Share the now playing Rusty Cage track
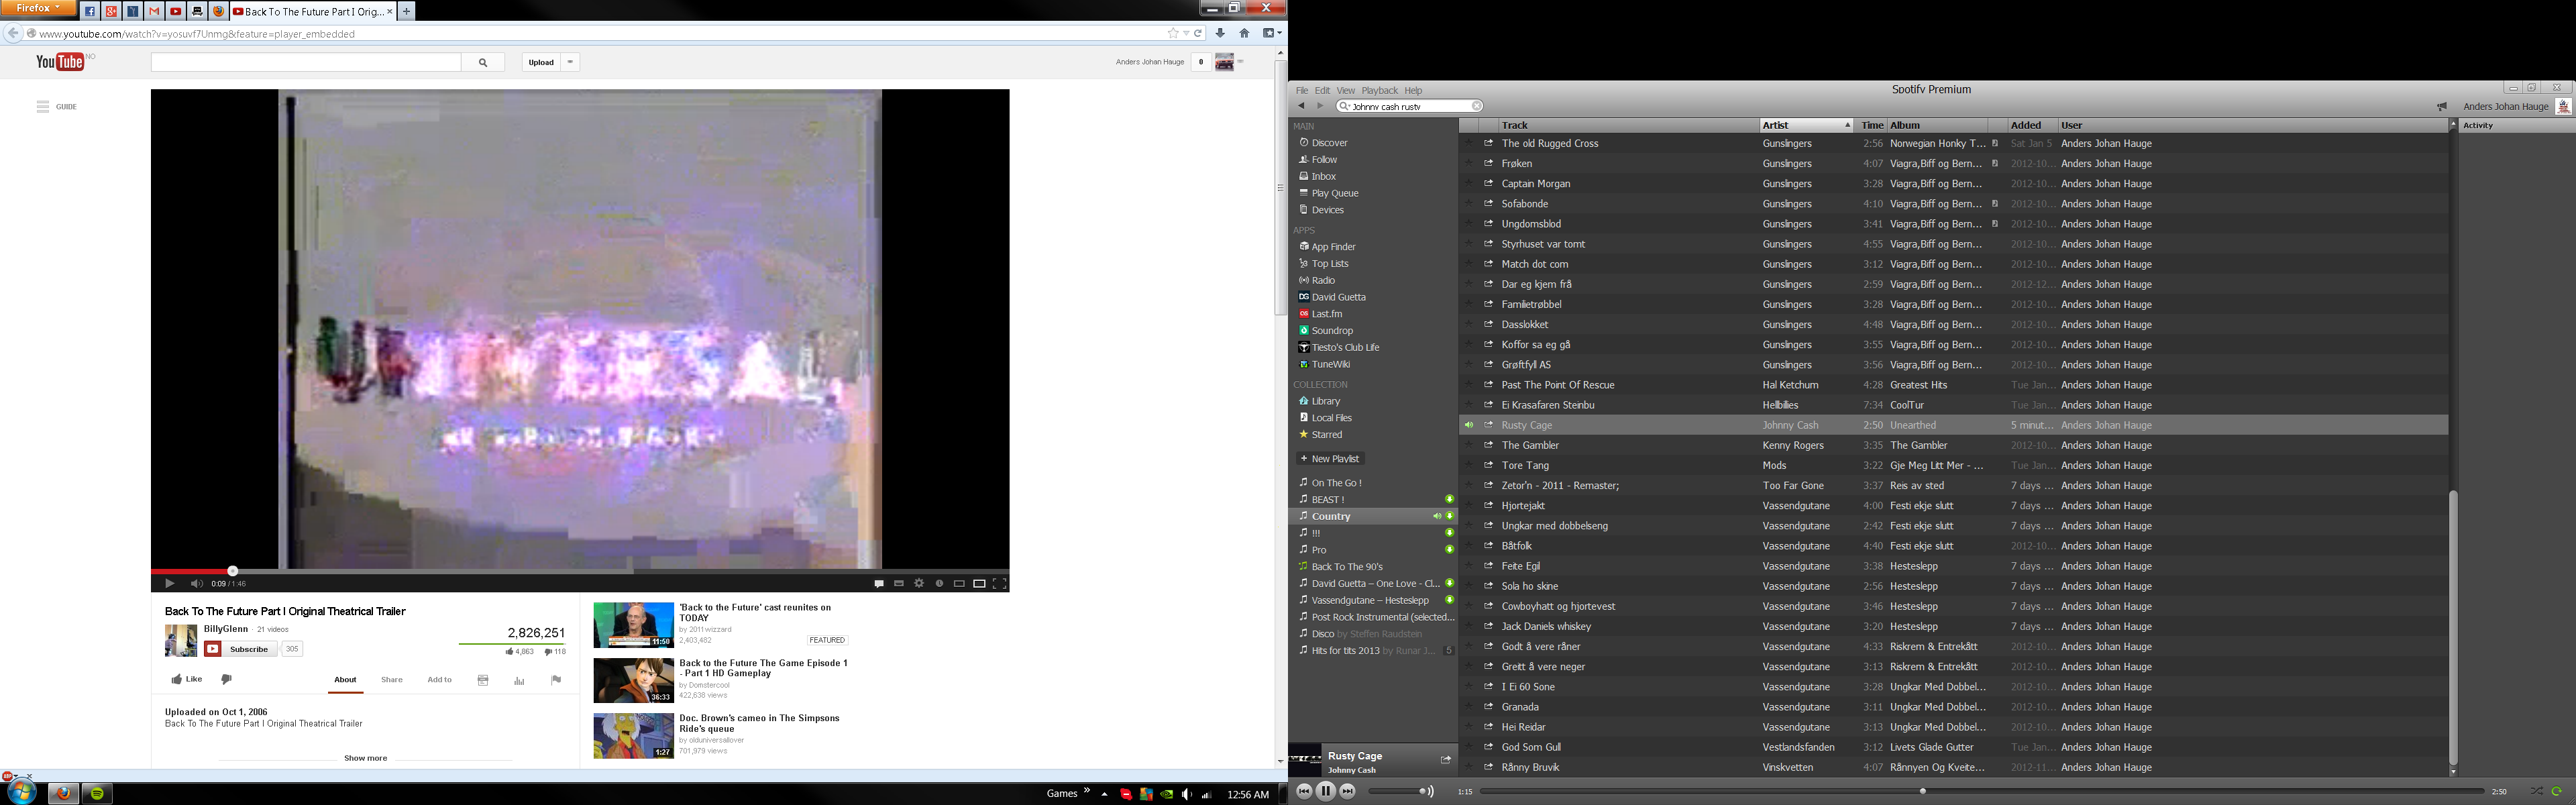The height and width of the screenshot is (805, 2576). tap(1445, 760)
